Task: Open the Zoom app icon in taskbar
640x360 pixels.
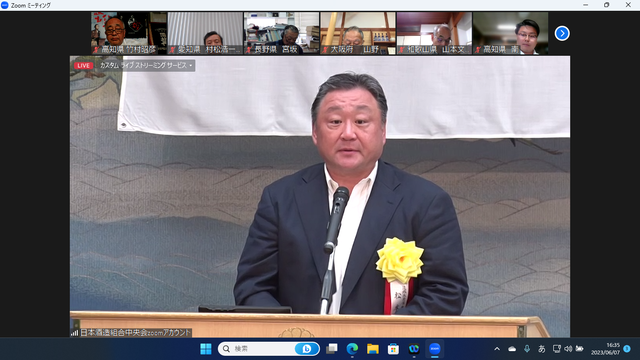Action: [x=434, y=349]
